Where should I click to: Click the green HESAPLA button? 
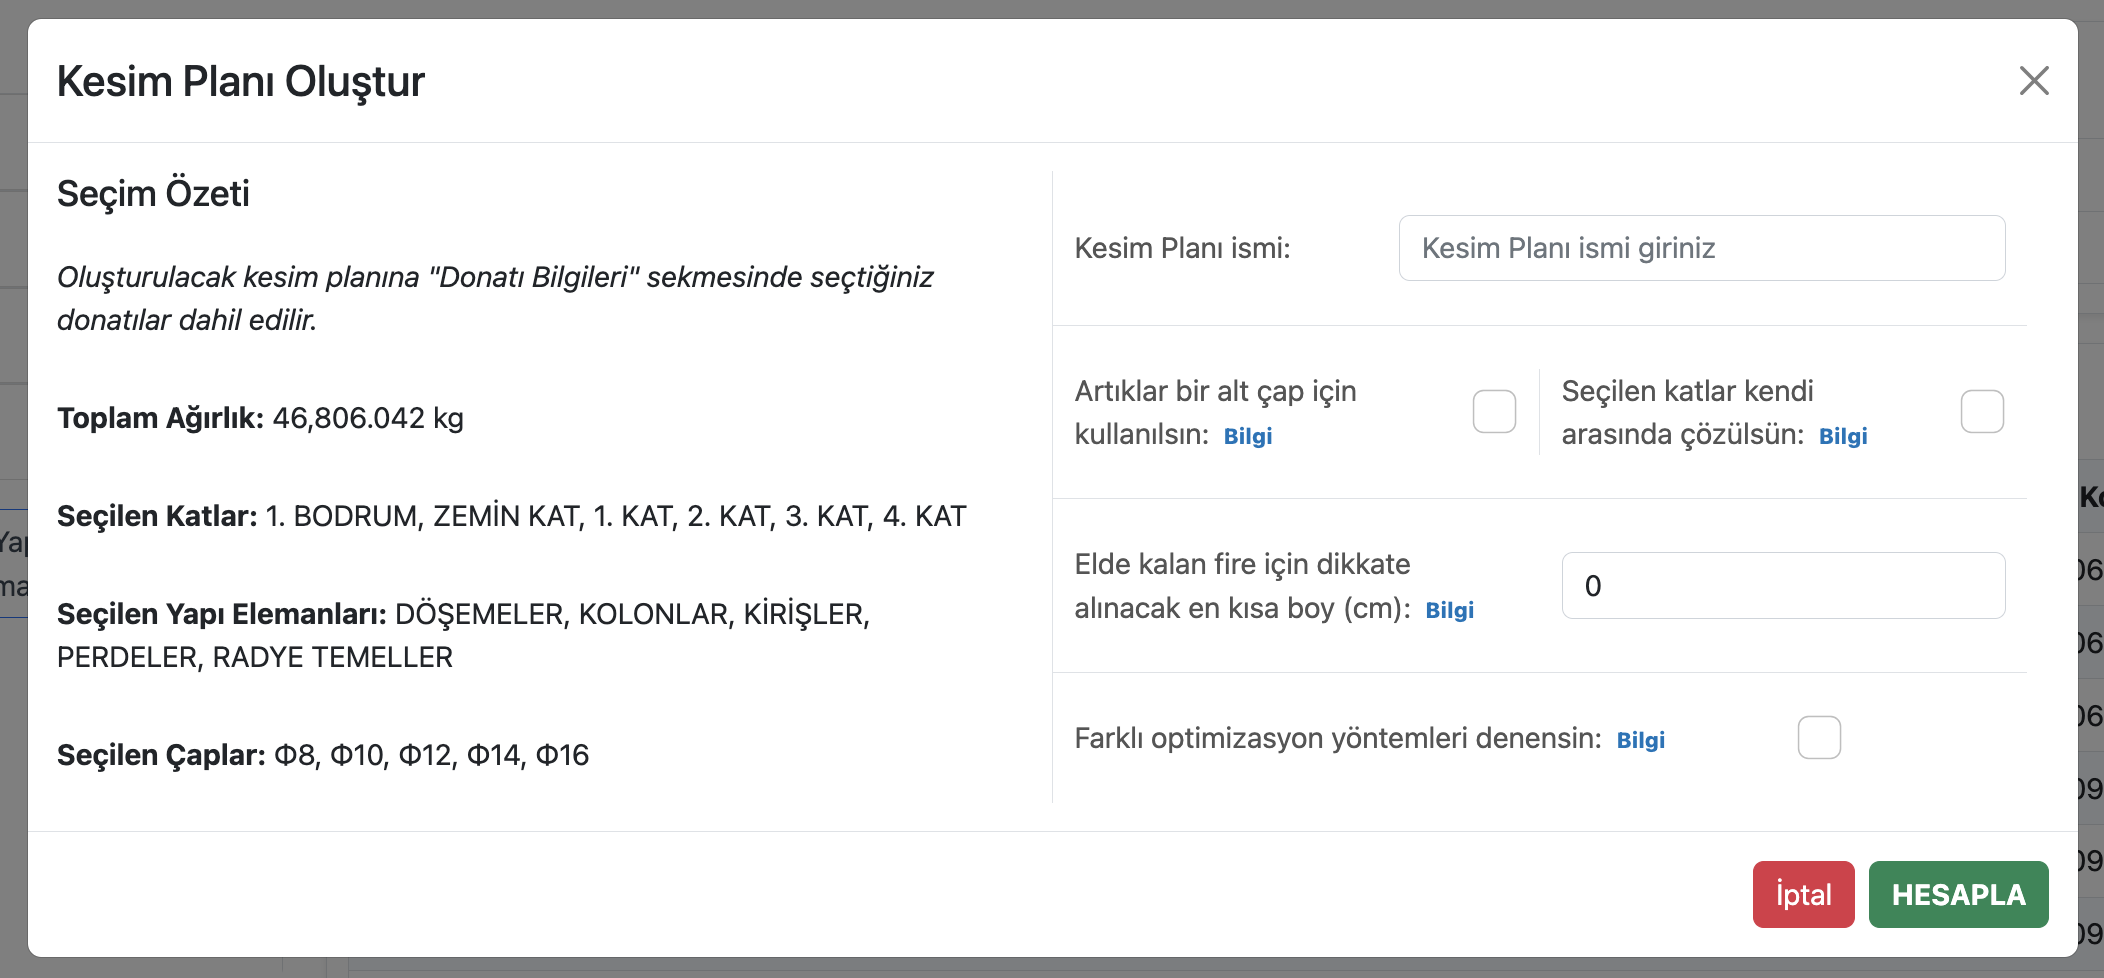point(1957,894)
